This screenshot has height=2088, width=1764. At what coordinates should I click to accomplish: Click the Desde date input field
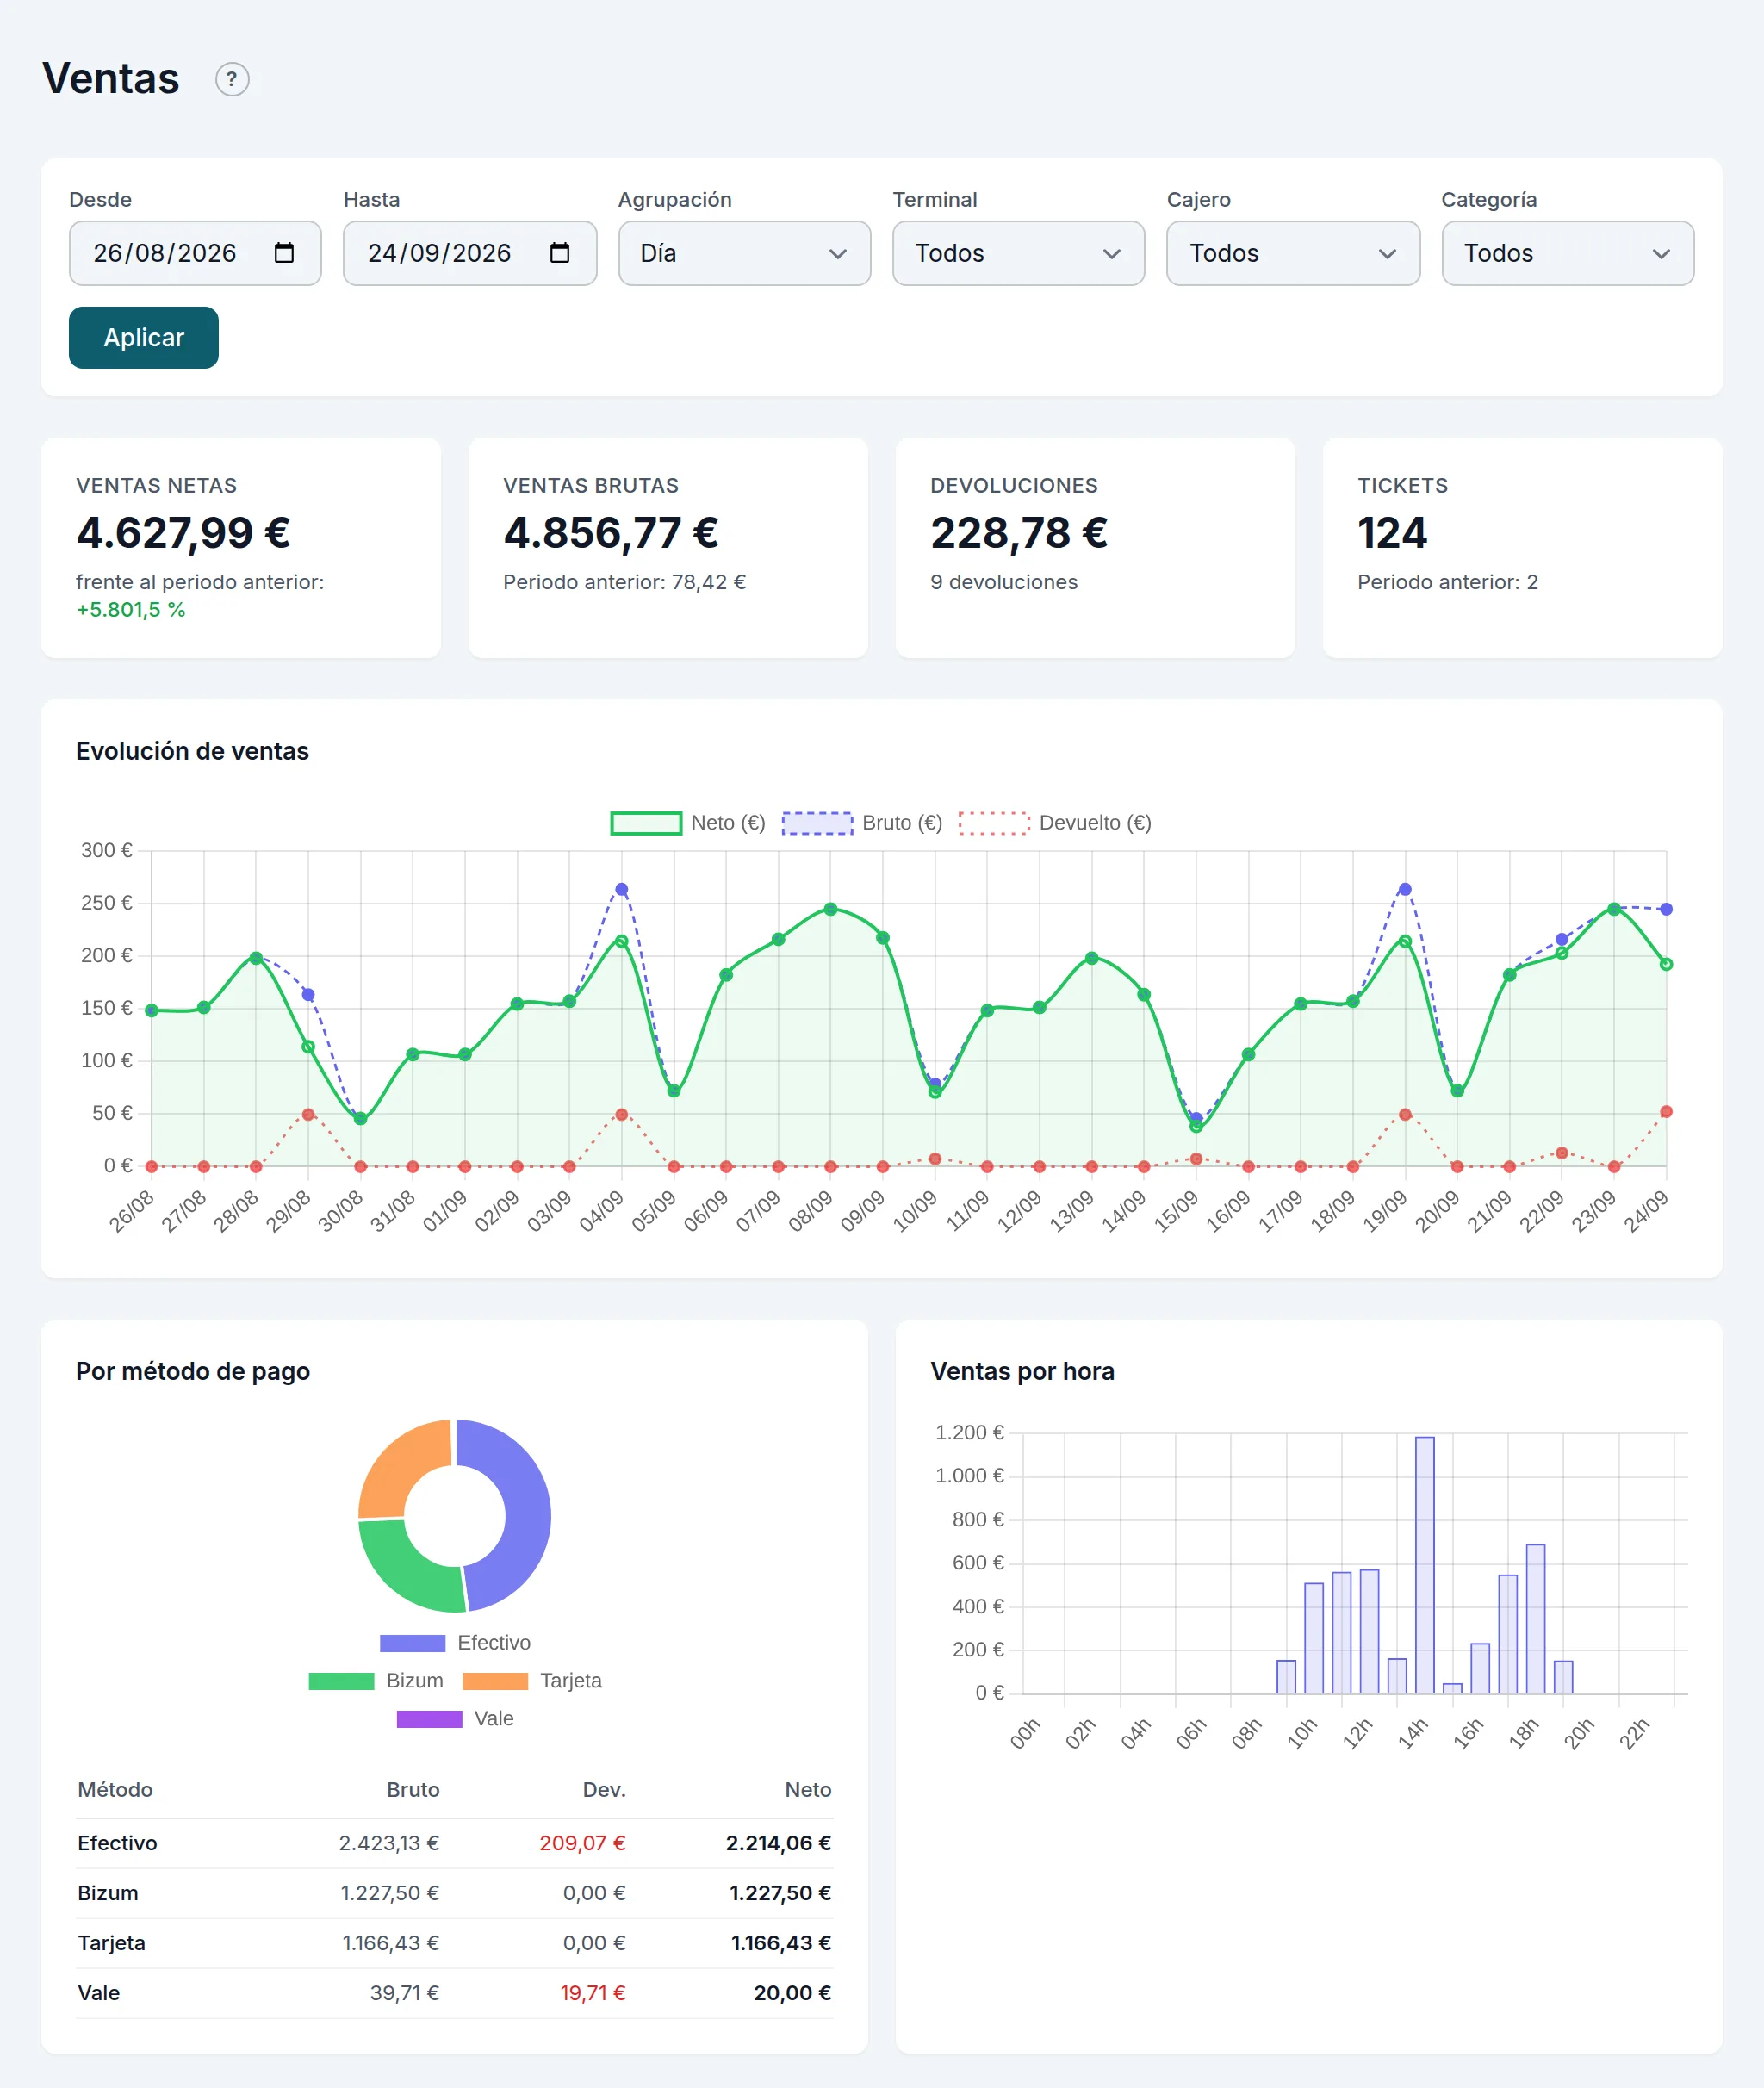pos(195,253)
